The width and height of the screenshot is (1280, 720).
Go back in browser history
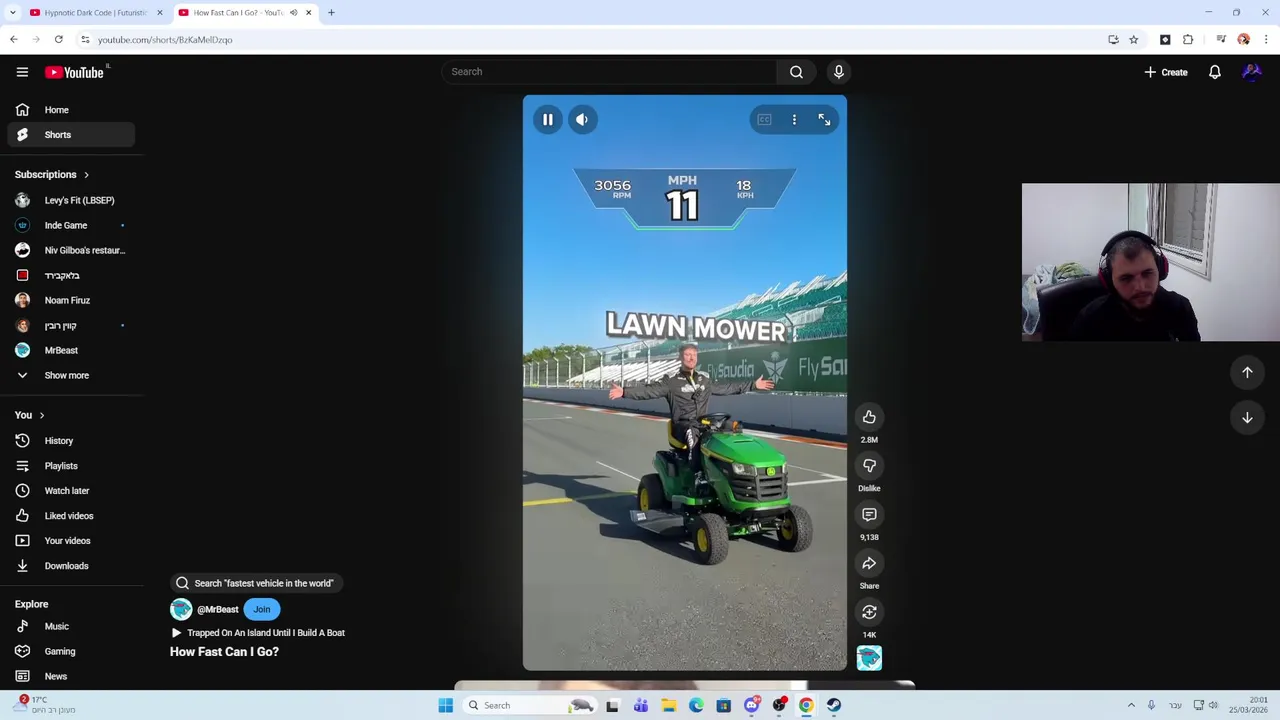(x=14, y=40)
